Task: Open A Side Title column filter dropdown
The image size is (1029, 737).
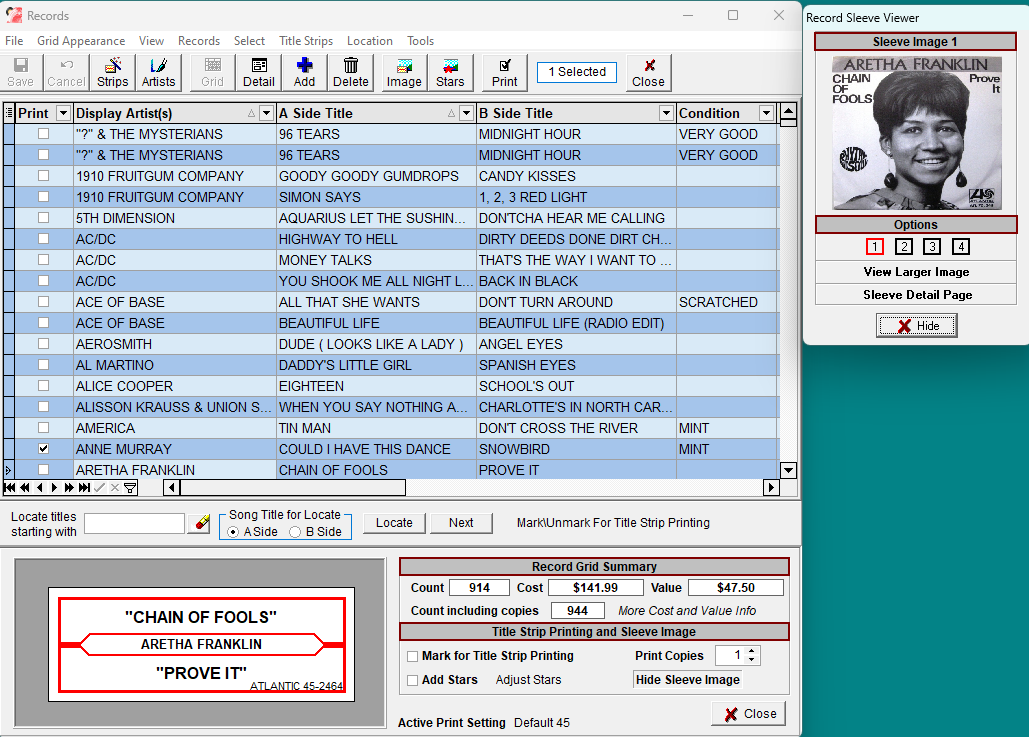Action: (x=466, y=113)
